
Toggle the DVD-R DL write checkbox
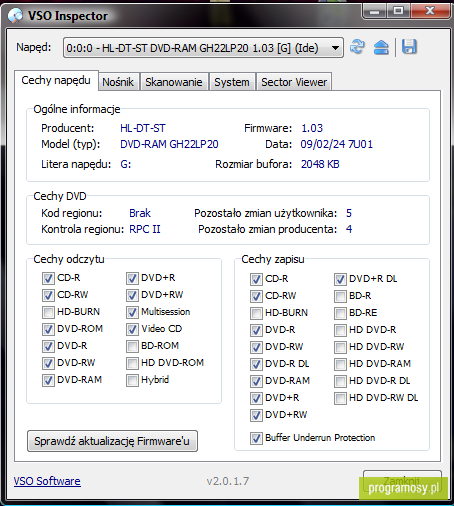256,364
